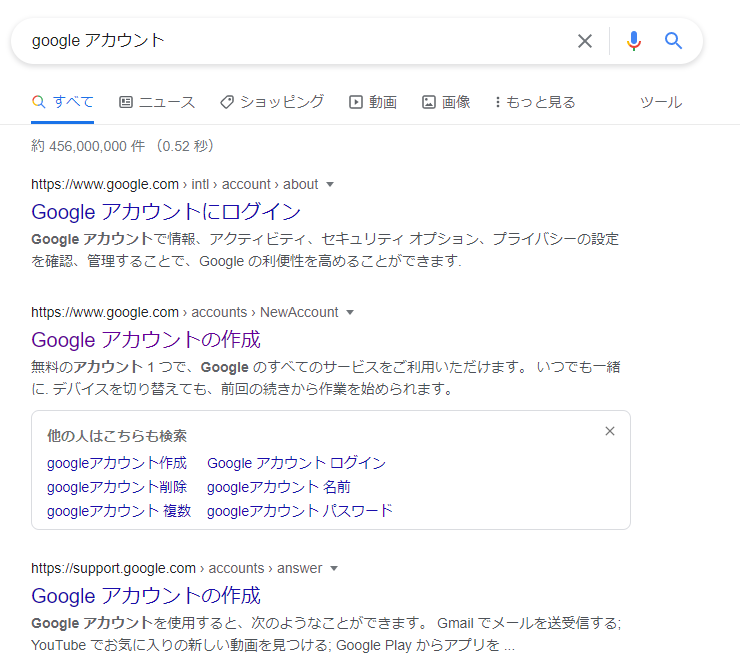The height and width of the screenshot is (666, 740).
Task: Click the 他の人はこちらも検索 heading
Action: (117, 436)
